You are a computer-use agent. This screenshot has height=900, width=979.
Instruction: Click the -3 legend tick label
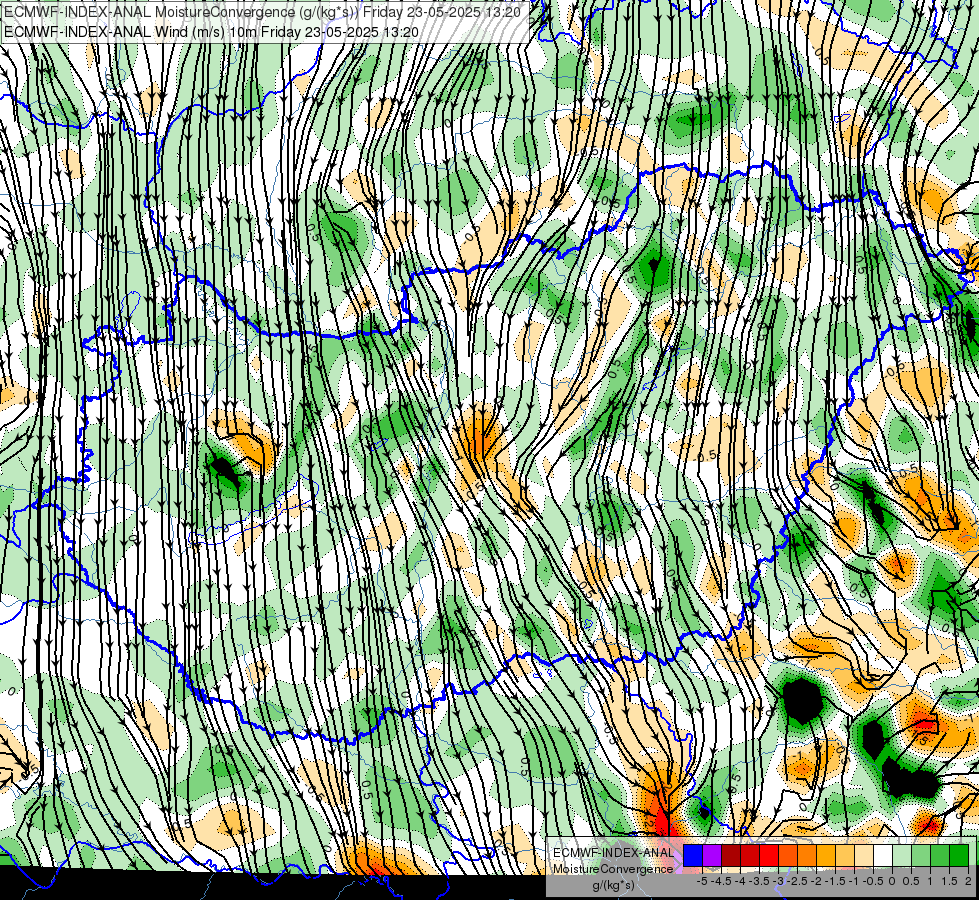pos(778,881)
